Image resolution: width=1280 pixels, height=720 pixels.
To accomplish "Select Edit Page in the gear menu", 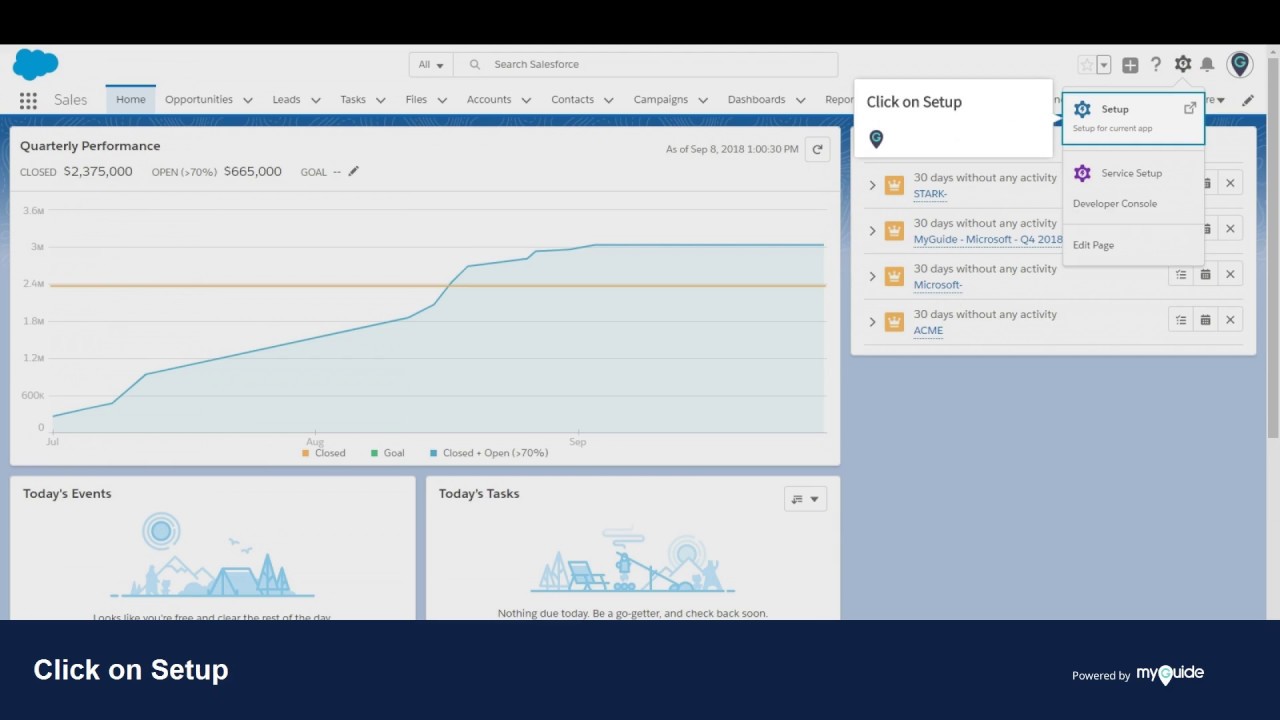I will 1093,245.
